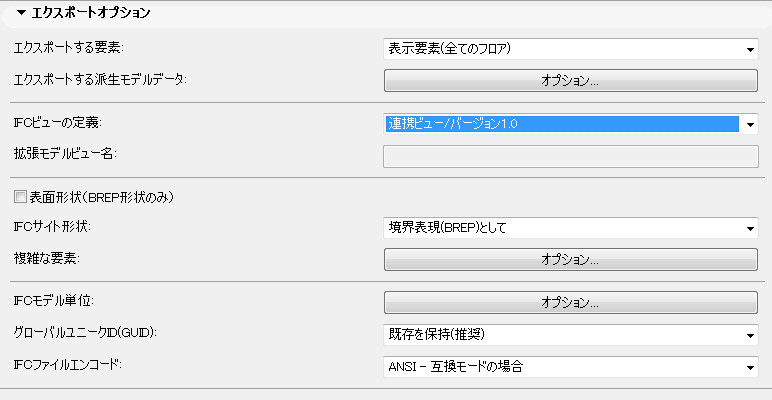
Task: Open the IFCサイト形状 dropdown
Action: click(x=570, y=228)
